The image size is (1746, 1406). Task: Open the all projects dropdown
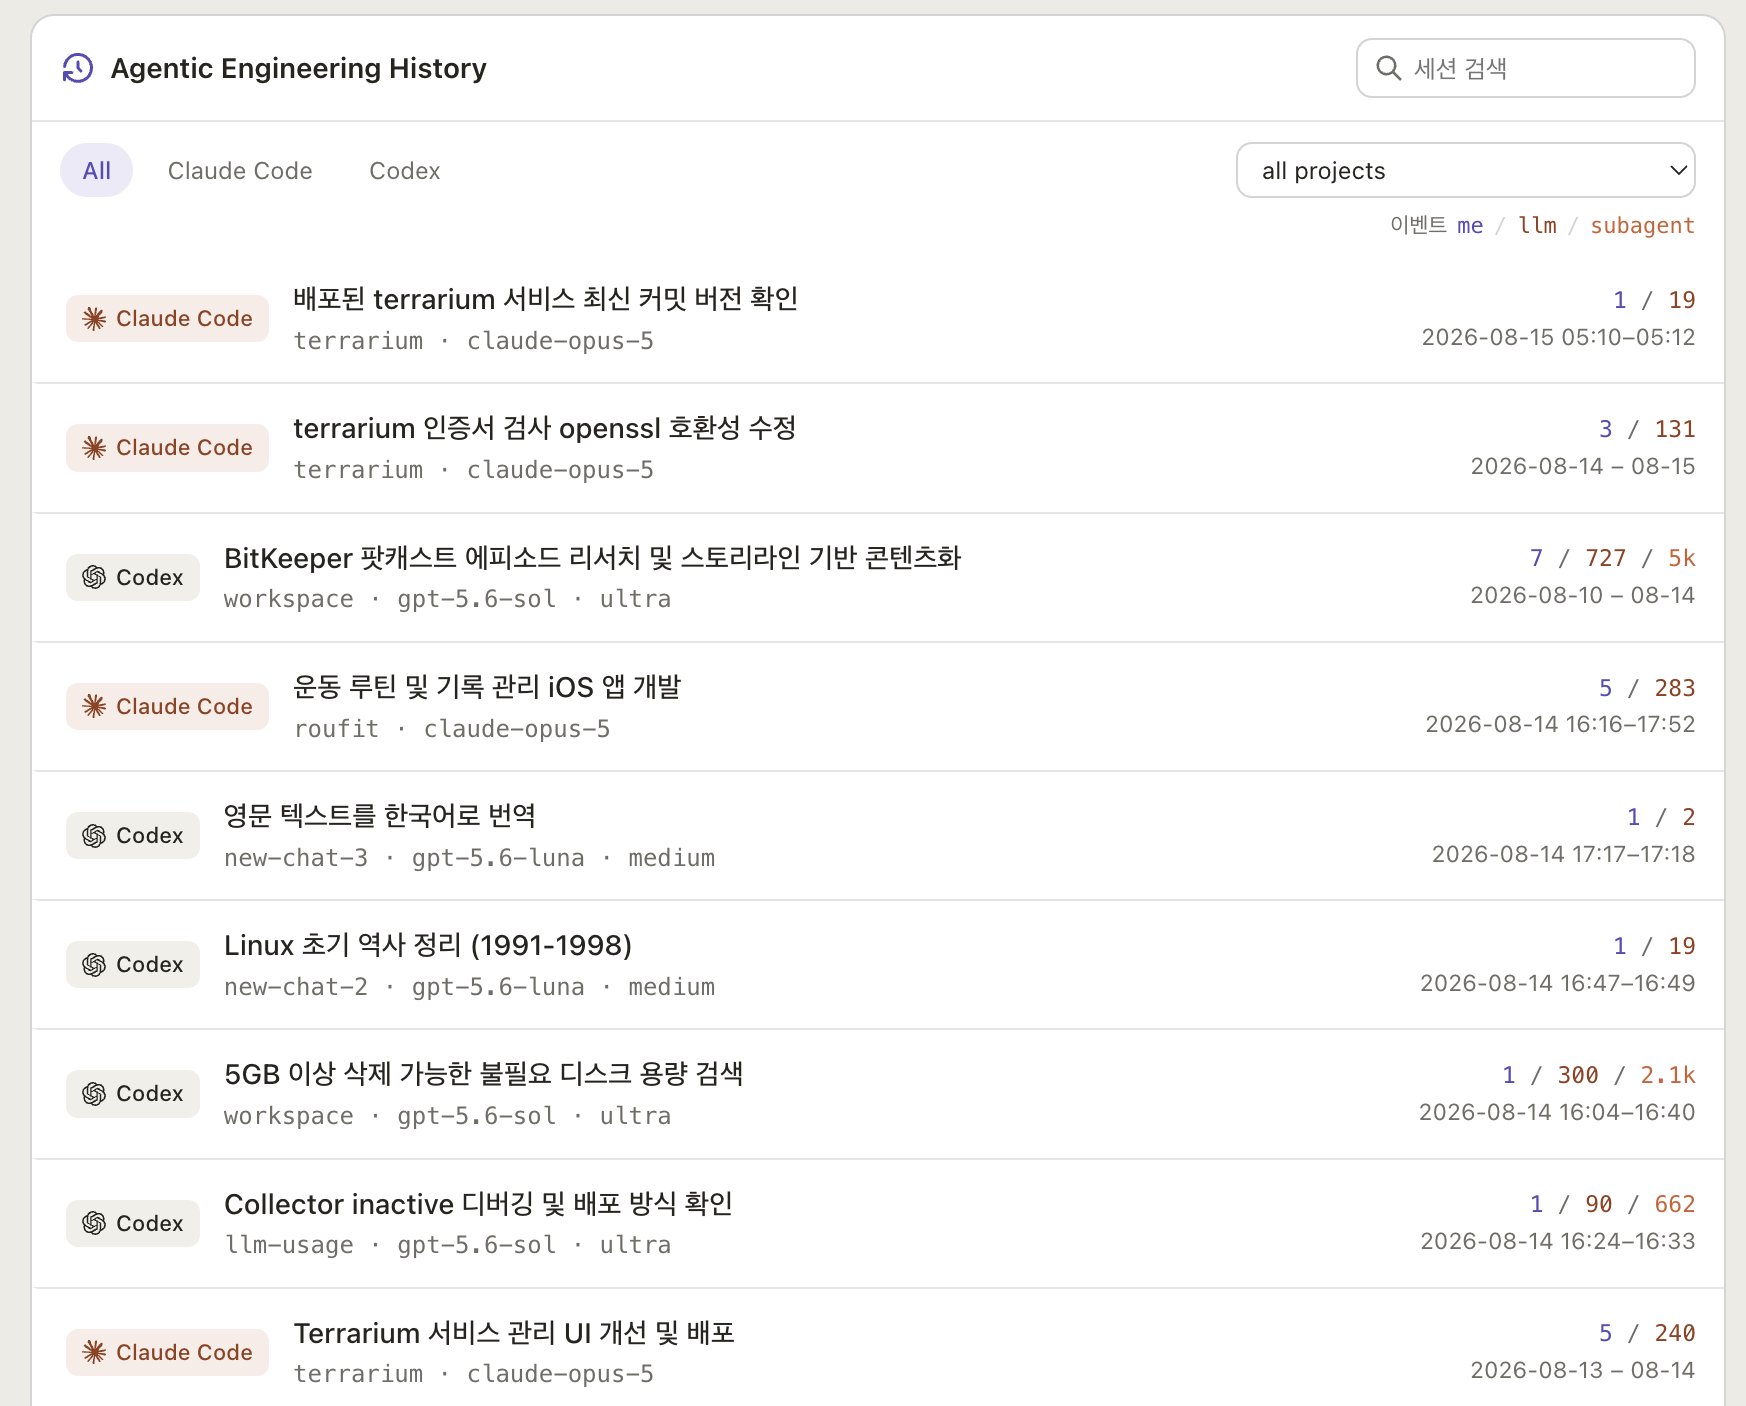pos(1465,170)
